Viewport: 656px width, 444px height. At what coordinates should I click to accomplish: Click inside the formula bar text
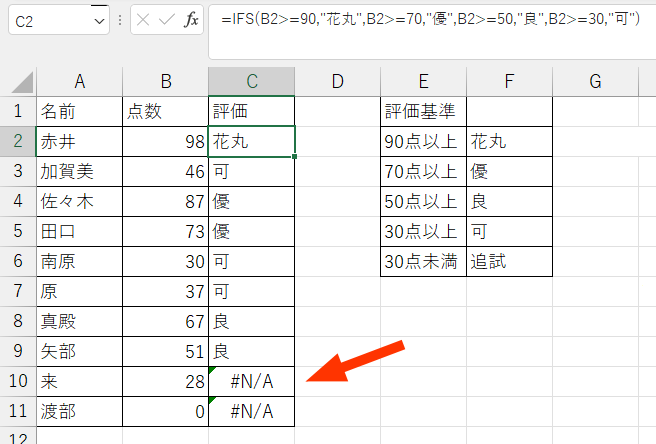pos(431,19)
